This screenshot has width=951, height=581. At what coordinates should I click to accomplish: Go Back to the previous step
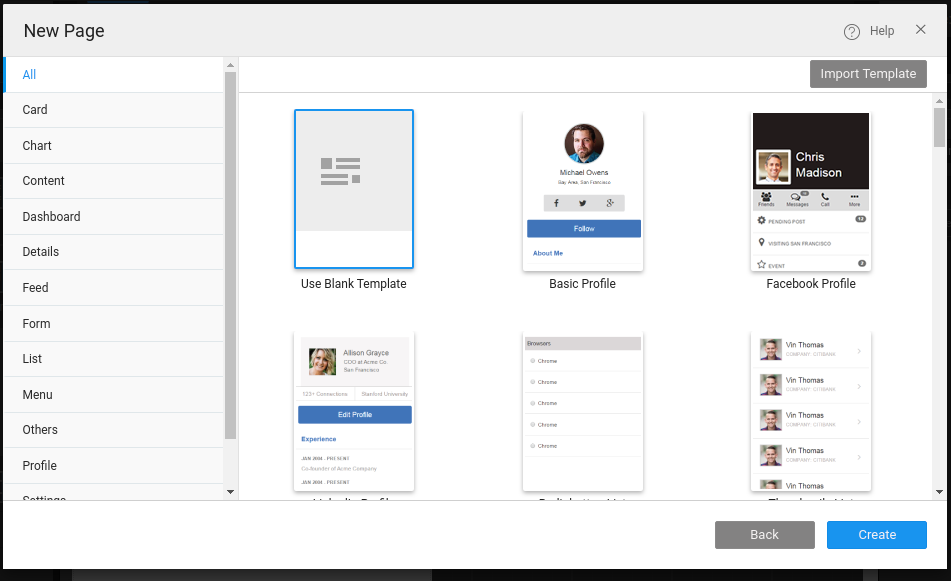[764, 535]
